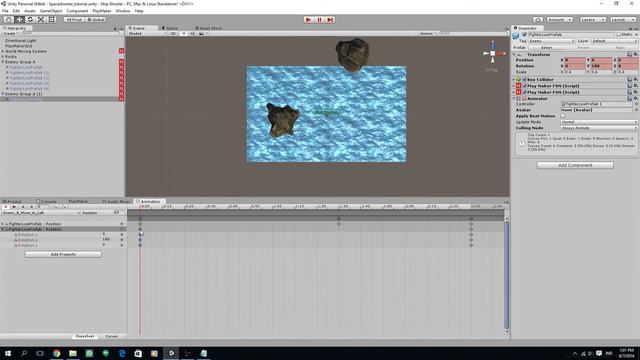Open the Layers dropdown
This screenshot has height=360, width=640.
(592, 19)
